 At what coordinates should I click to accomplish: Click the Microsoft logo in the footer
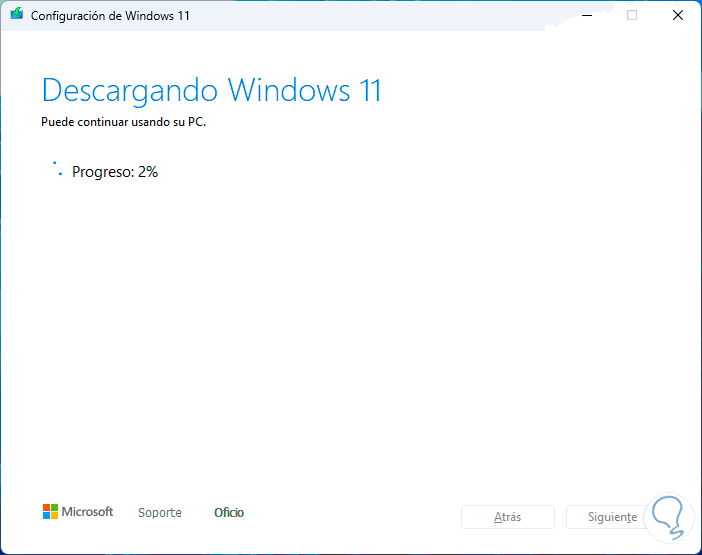(x=78, y=512)
